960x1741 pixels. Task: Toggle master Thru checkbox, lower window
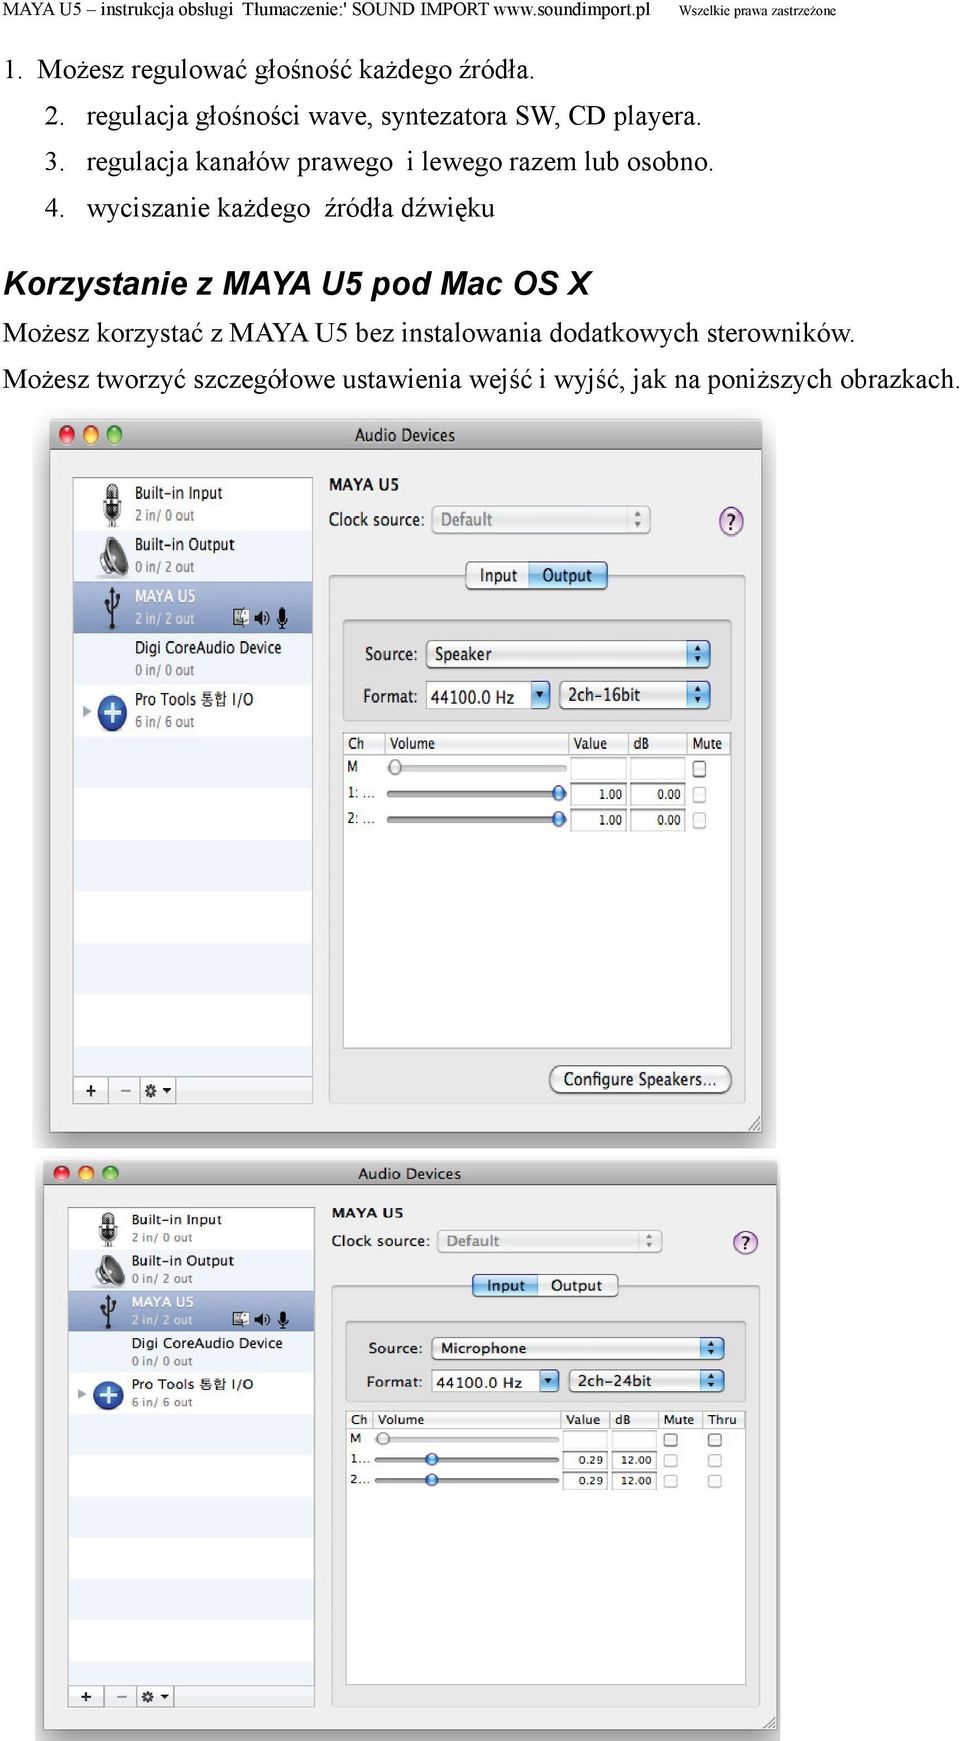[x=714, y=1440]
